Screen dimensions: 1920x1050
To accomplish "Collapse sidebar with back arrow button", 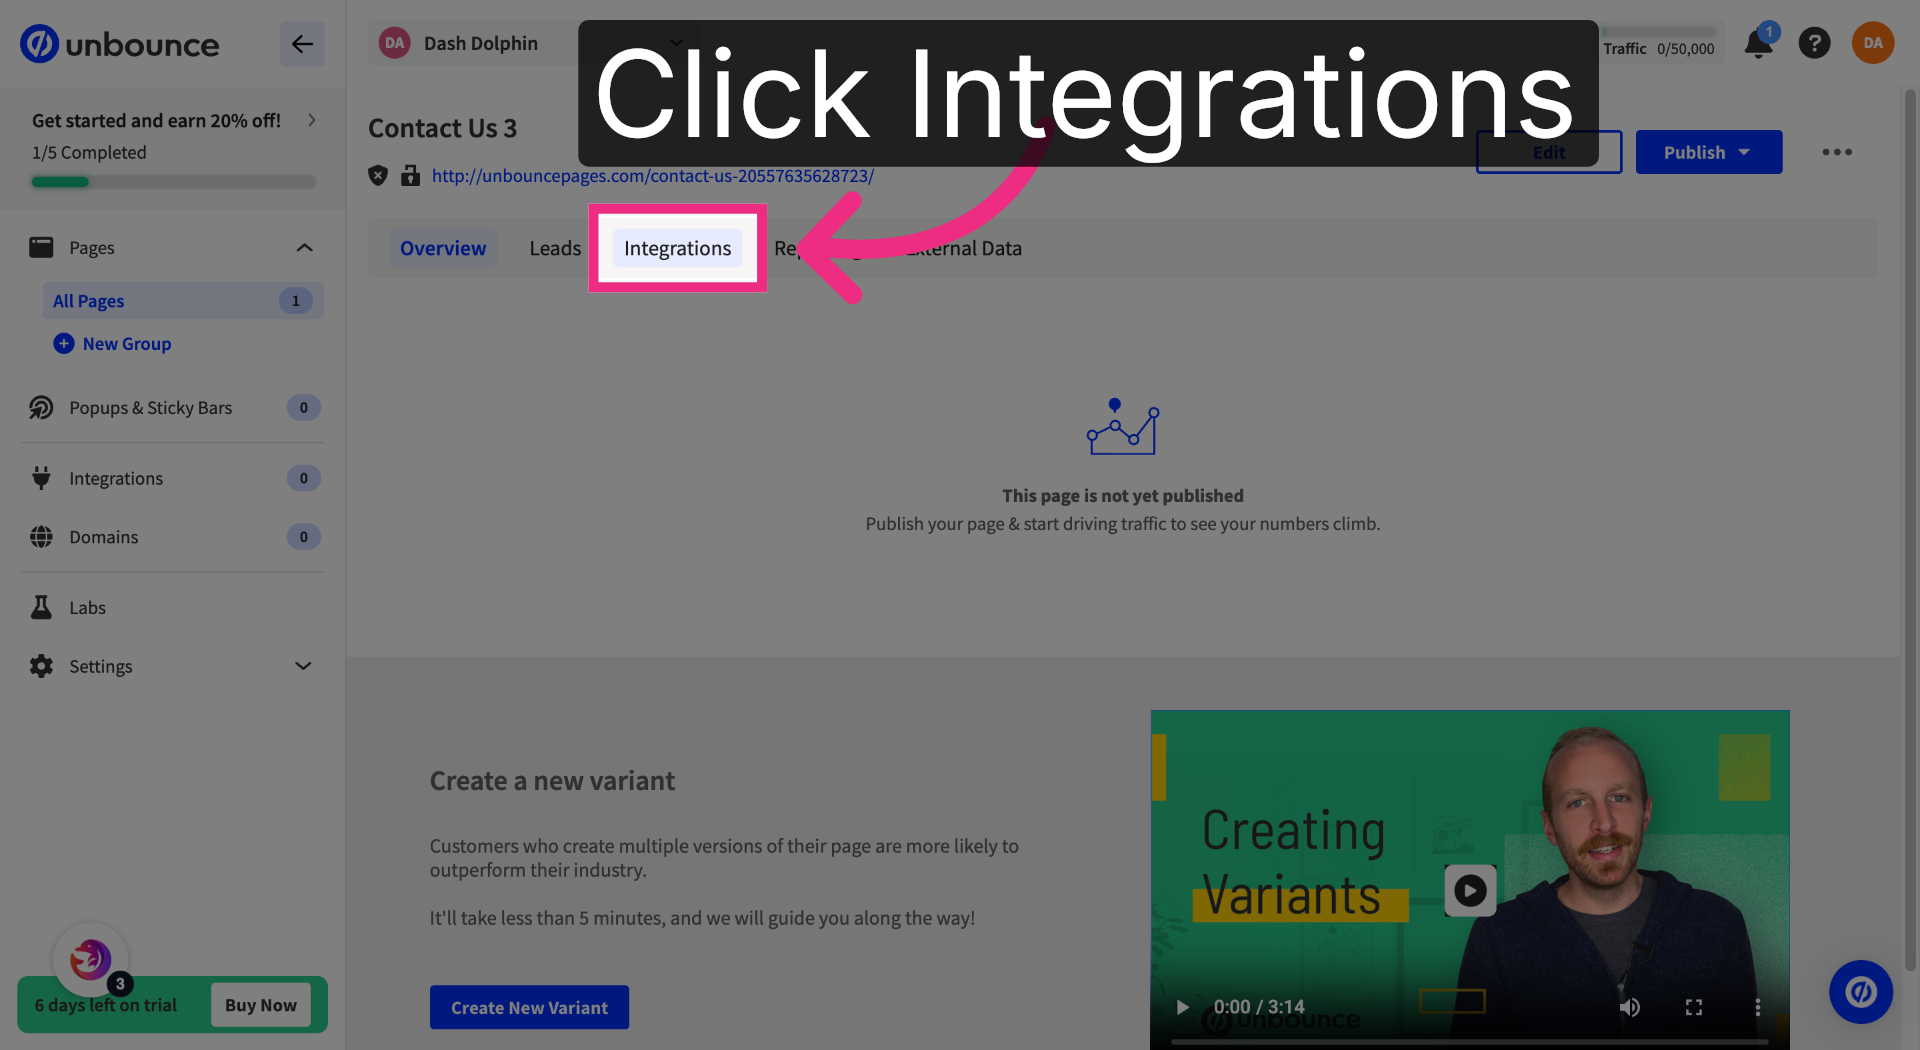I will click(x=302, y=44).
